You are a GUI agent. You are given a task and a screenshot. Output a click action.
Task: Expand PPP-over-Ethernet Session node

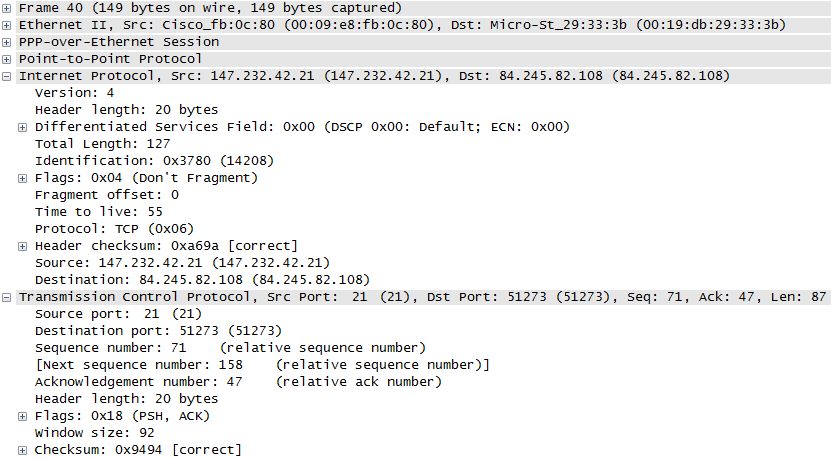[x=6, y=42]
